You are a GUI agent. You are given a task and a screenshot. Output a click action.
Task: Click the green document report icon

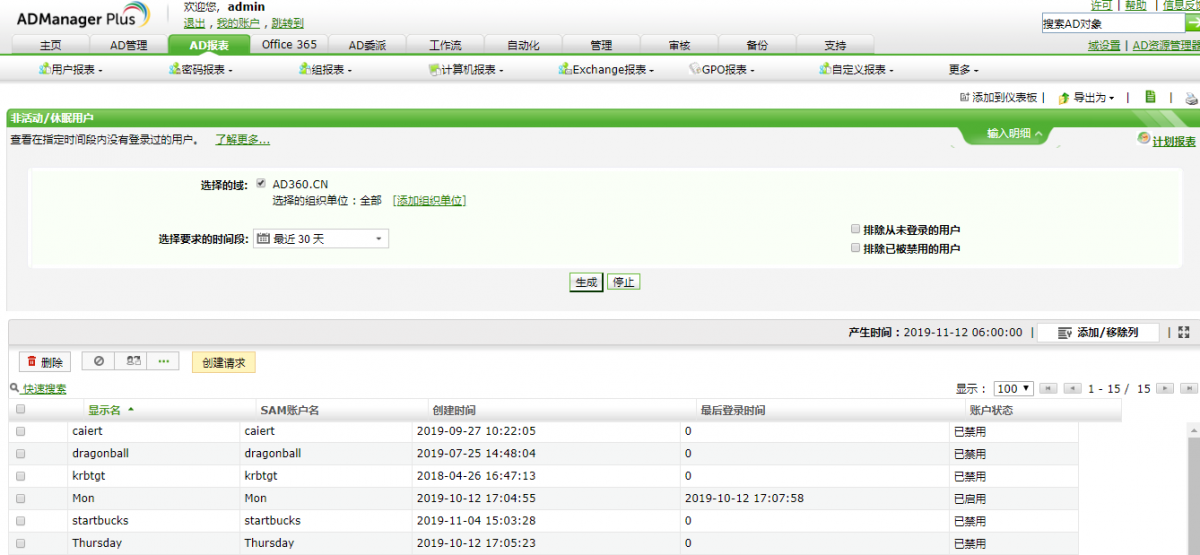pos(1150,97)
